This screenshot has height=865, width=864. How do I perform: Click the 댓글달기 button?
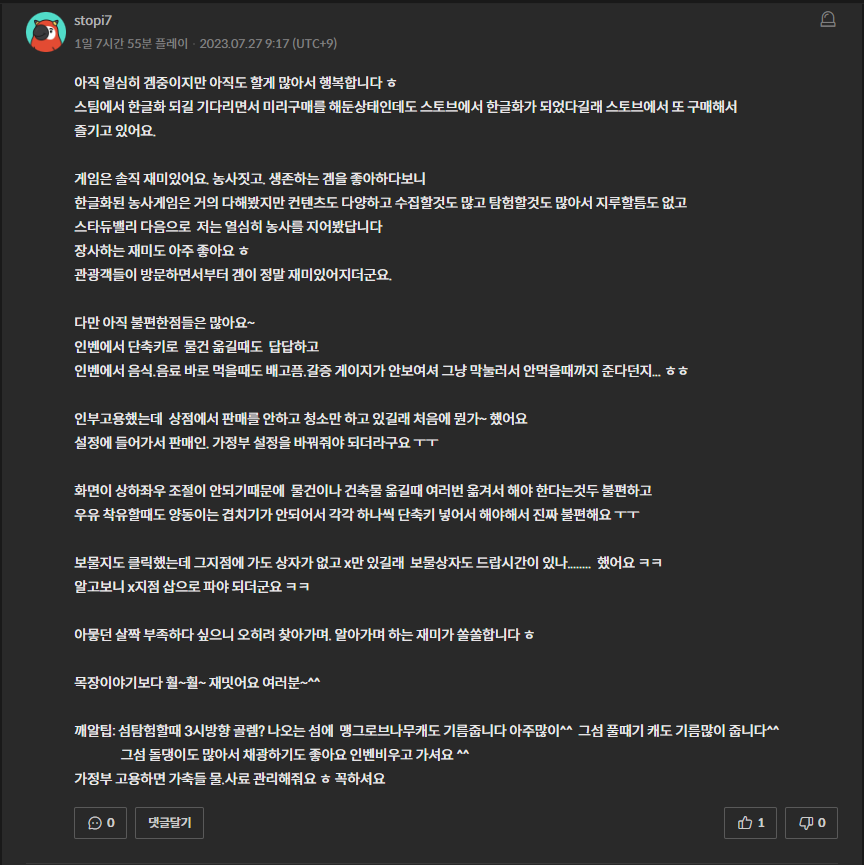click(x=169, y=823)
